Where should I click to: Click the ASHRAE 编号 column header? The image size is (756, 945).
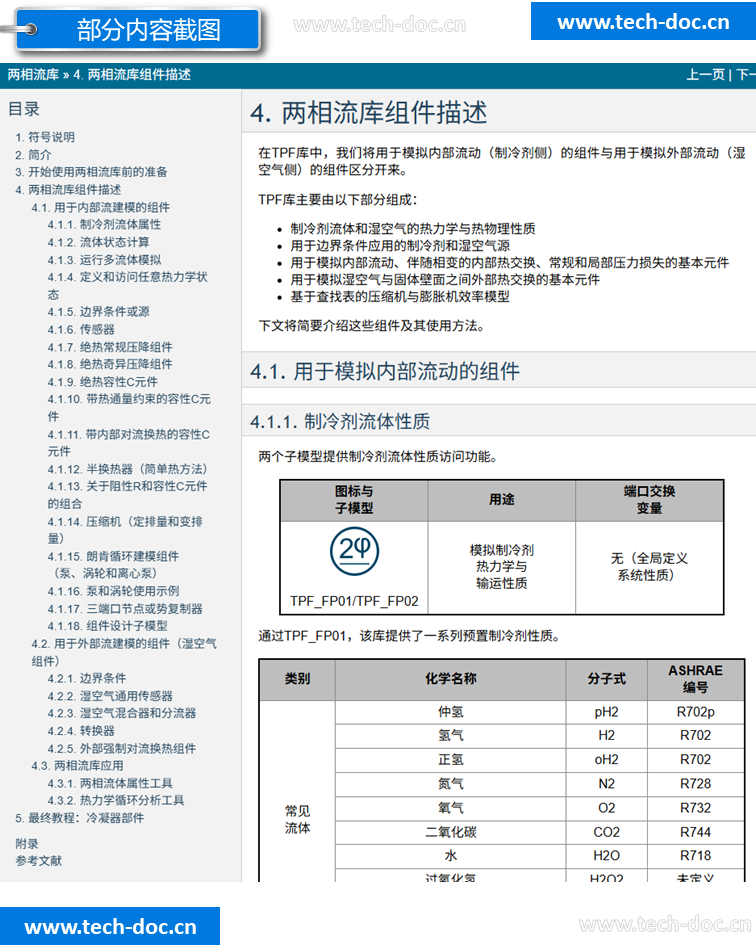[x=695, y=679]
